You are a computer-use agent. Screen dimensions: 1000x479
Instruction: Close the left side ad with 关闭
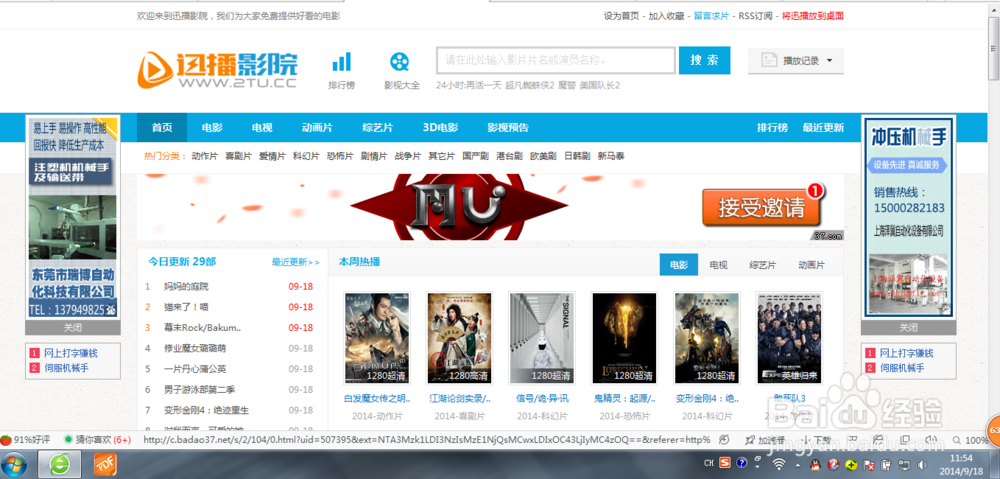[x=73, y=328]
